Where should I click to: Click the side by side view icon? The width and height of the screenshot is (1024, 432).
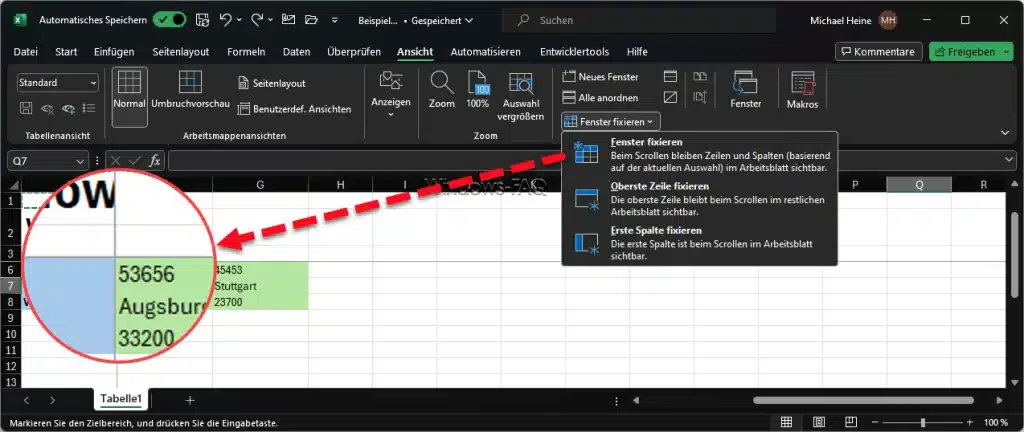tap(700, 77)
